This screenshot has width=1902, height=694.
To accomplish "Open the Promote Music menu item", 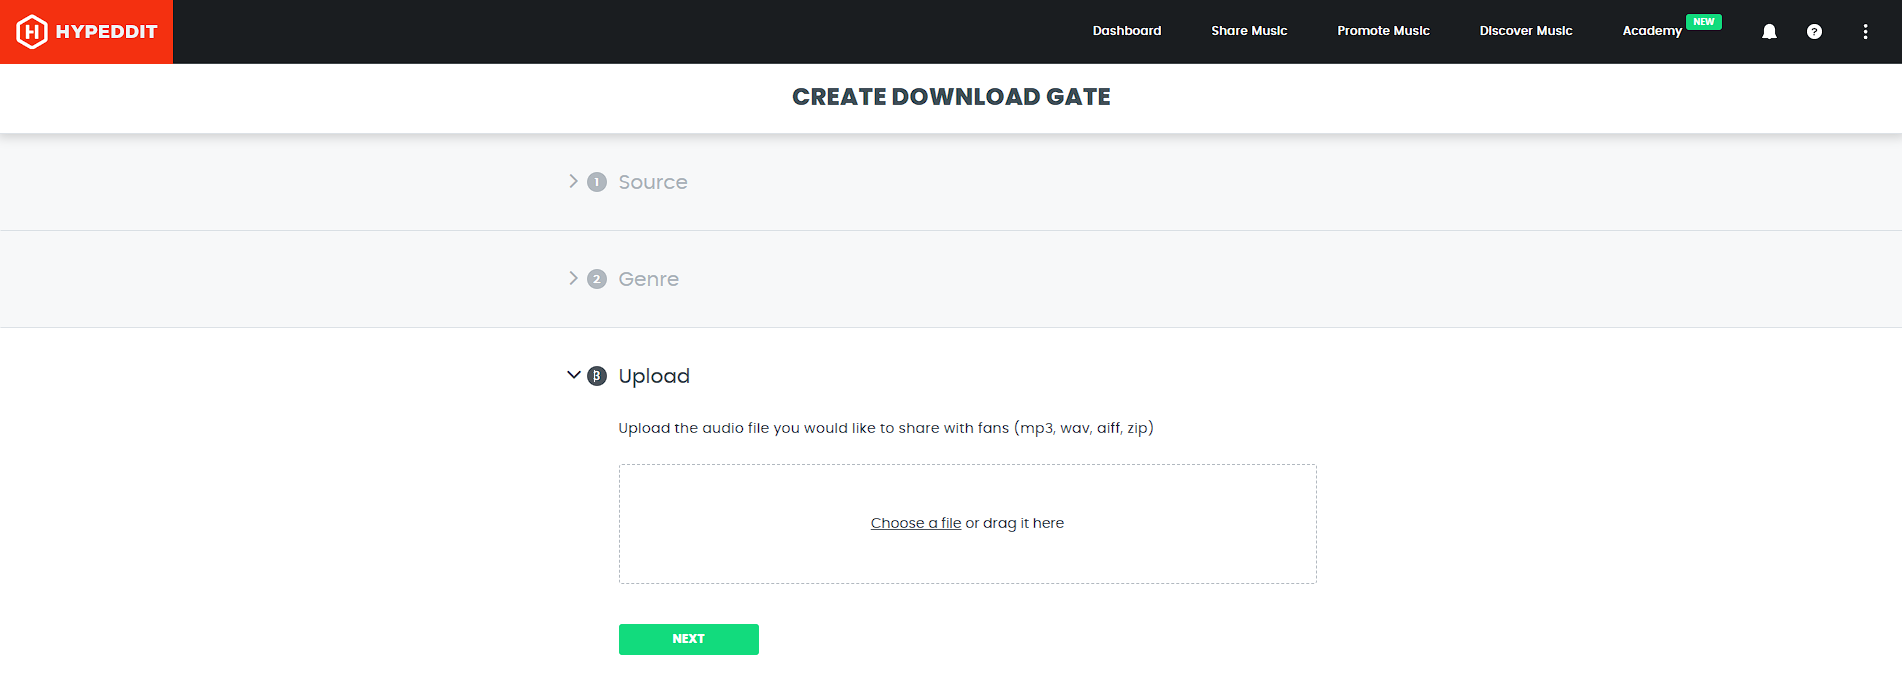I will click(1383, 31).
